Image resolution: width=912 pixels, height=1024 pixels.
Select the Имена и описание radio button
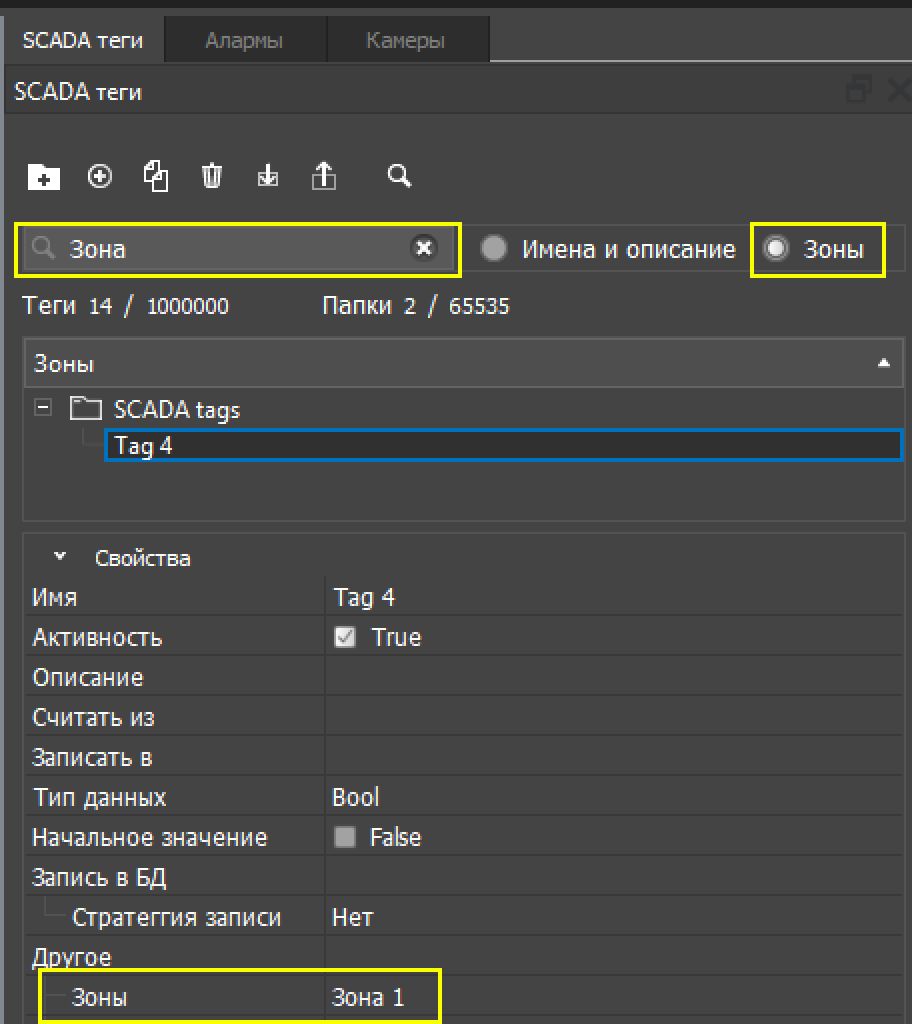[494, 249]
